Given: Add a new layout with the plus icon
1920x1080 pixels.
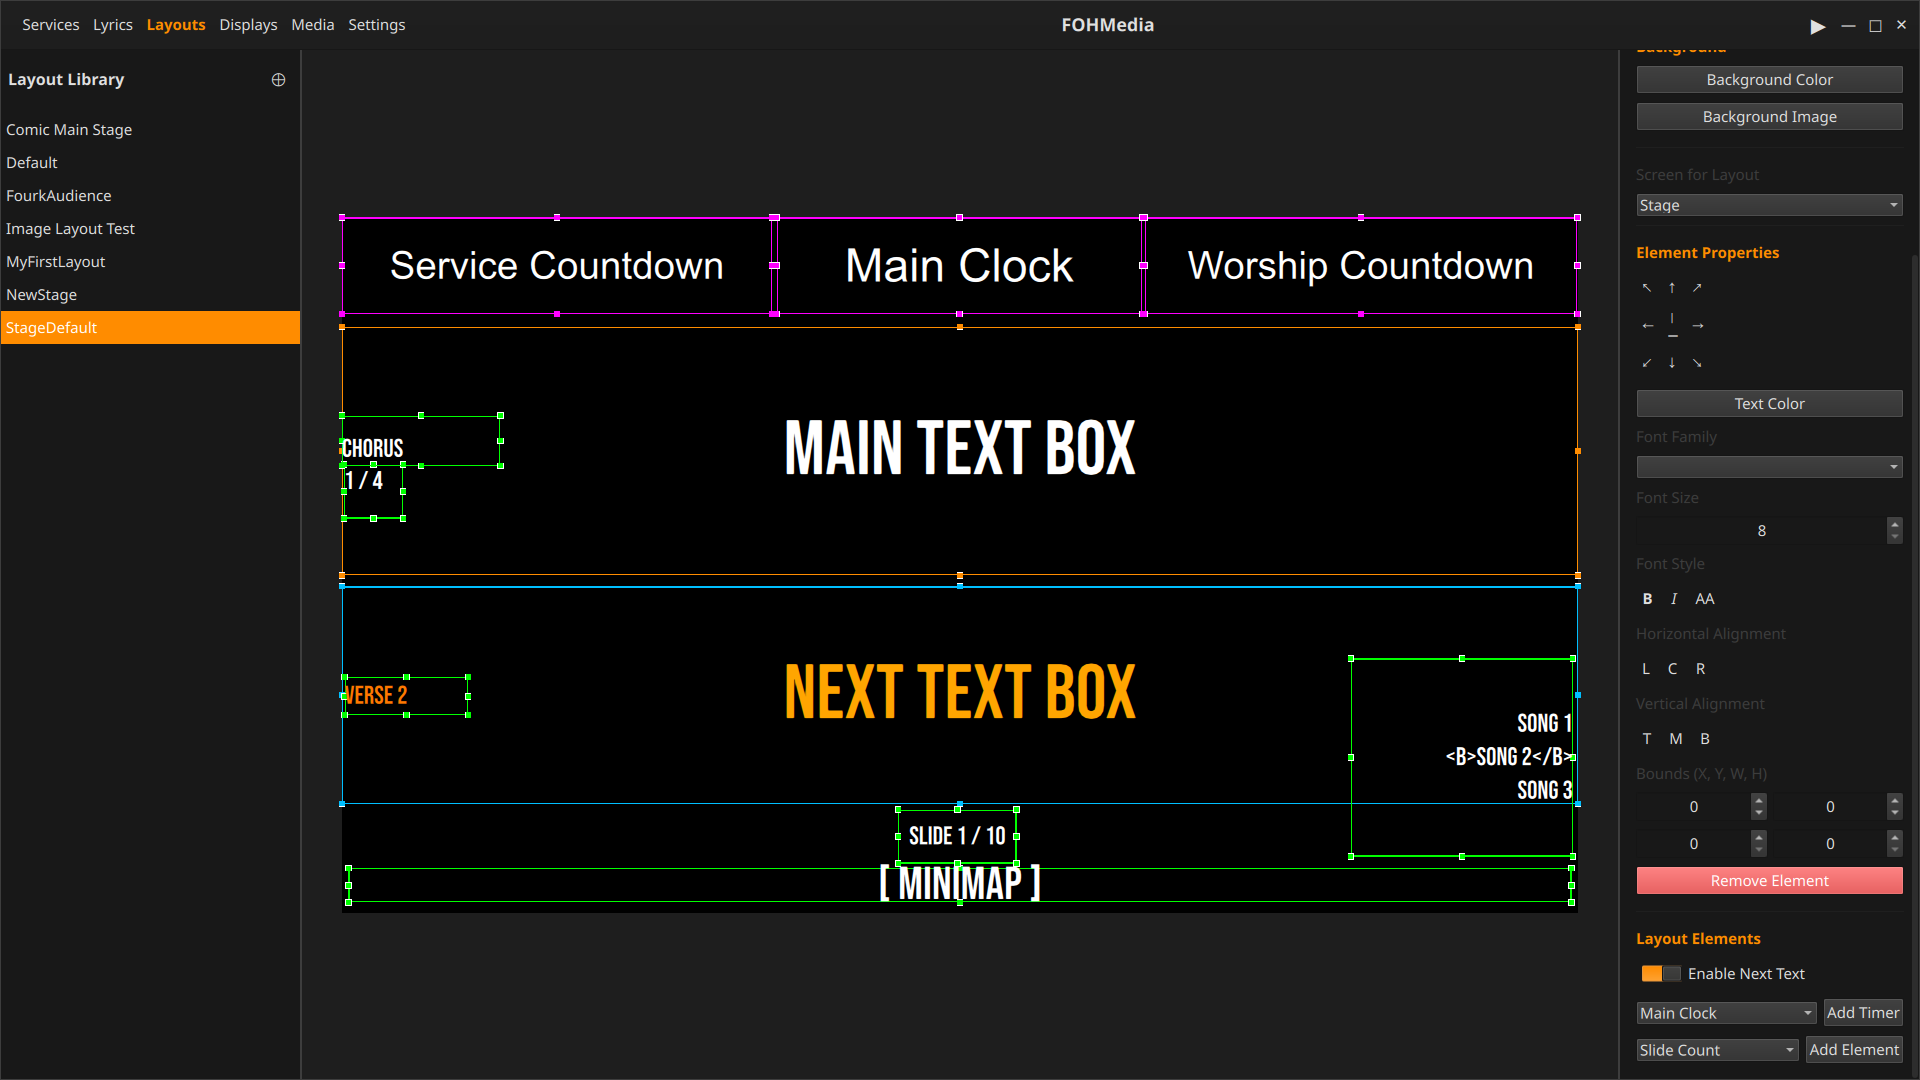Looking at the screenshot, I should click(278, 80).
